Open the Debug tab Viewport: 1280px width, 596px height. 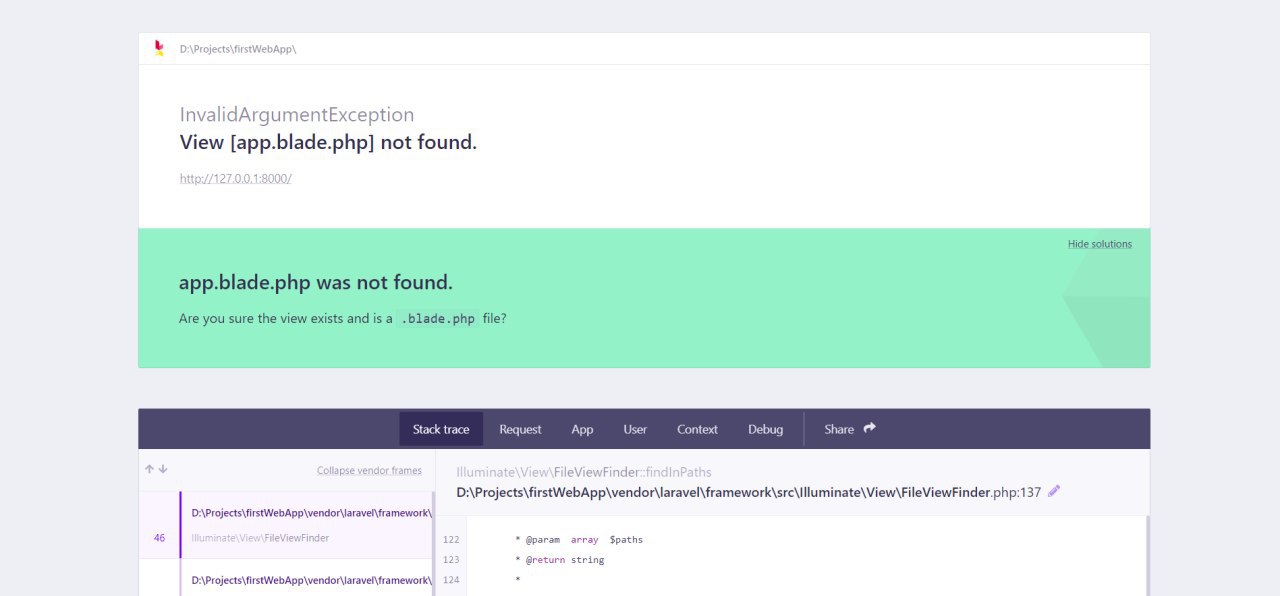pyautogui.click(x=765, y=429)
